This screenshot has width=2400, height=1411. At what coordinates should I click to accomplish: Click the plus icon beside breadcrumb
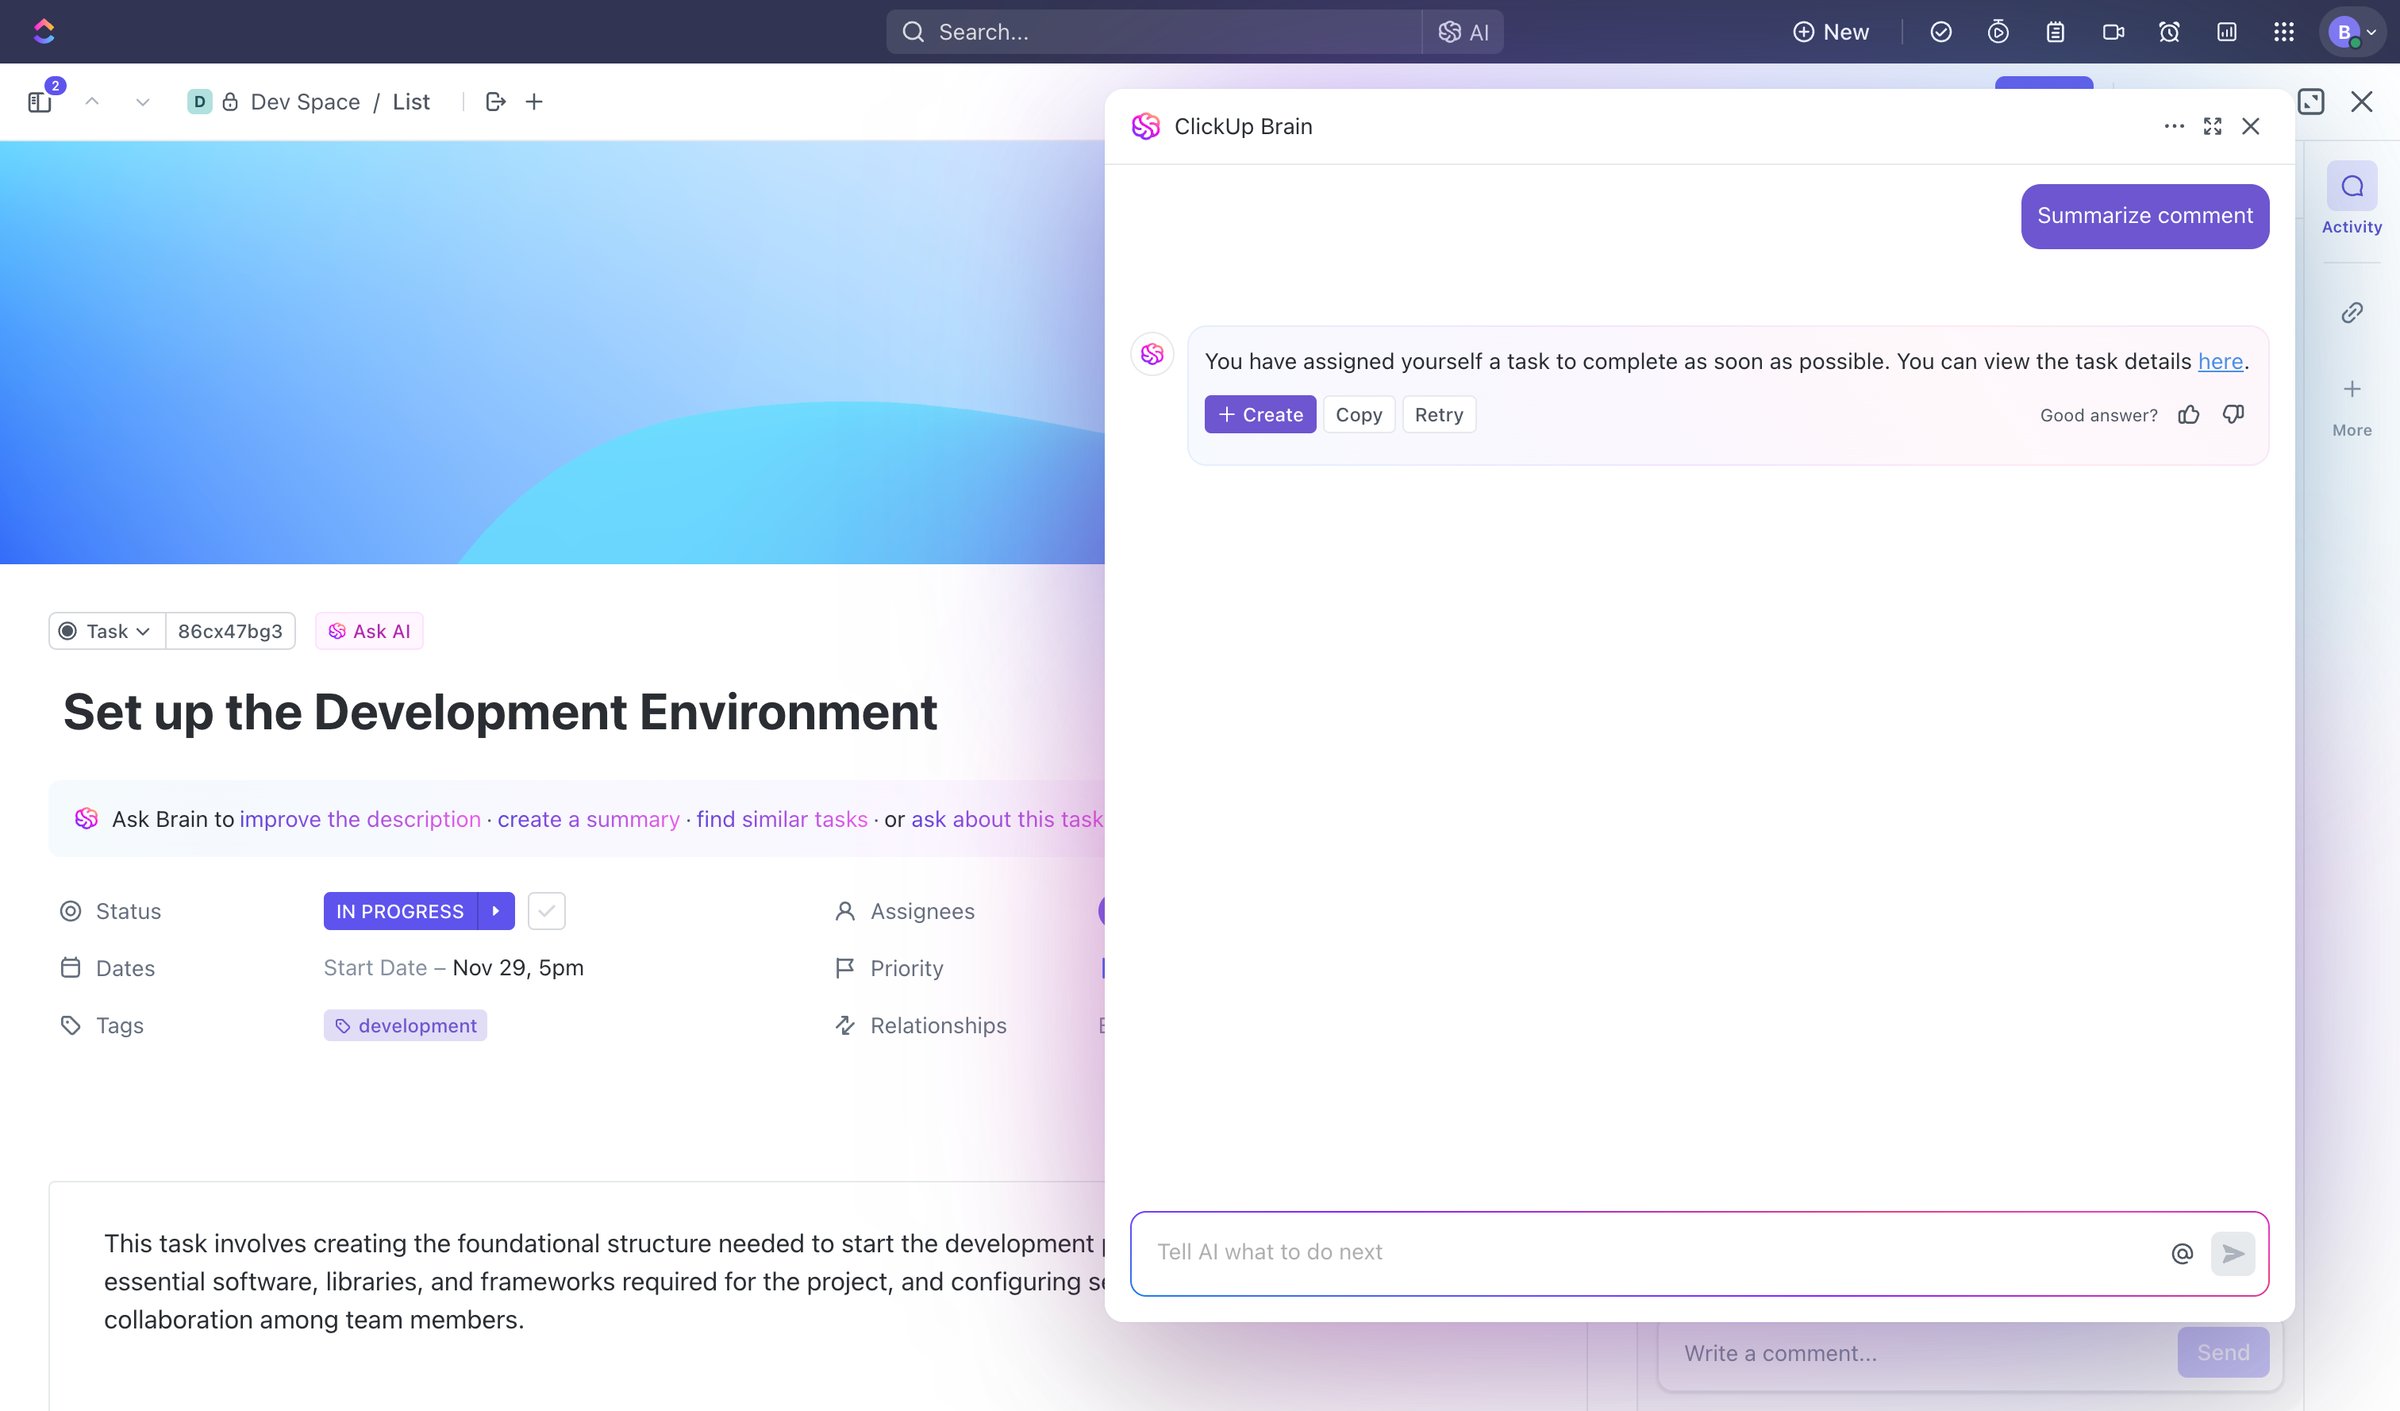(534, 101)
